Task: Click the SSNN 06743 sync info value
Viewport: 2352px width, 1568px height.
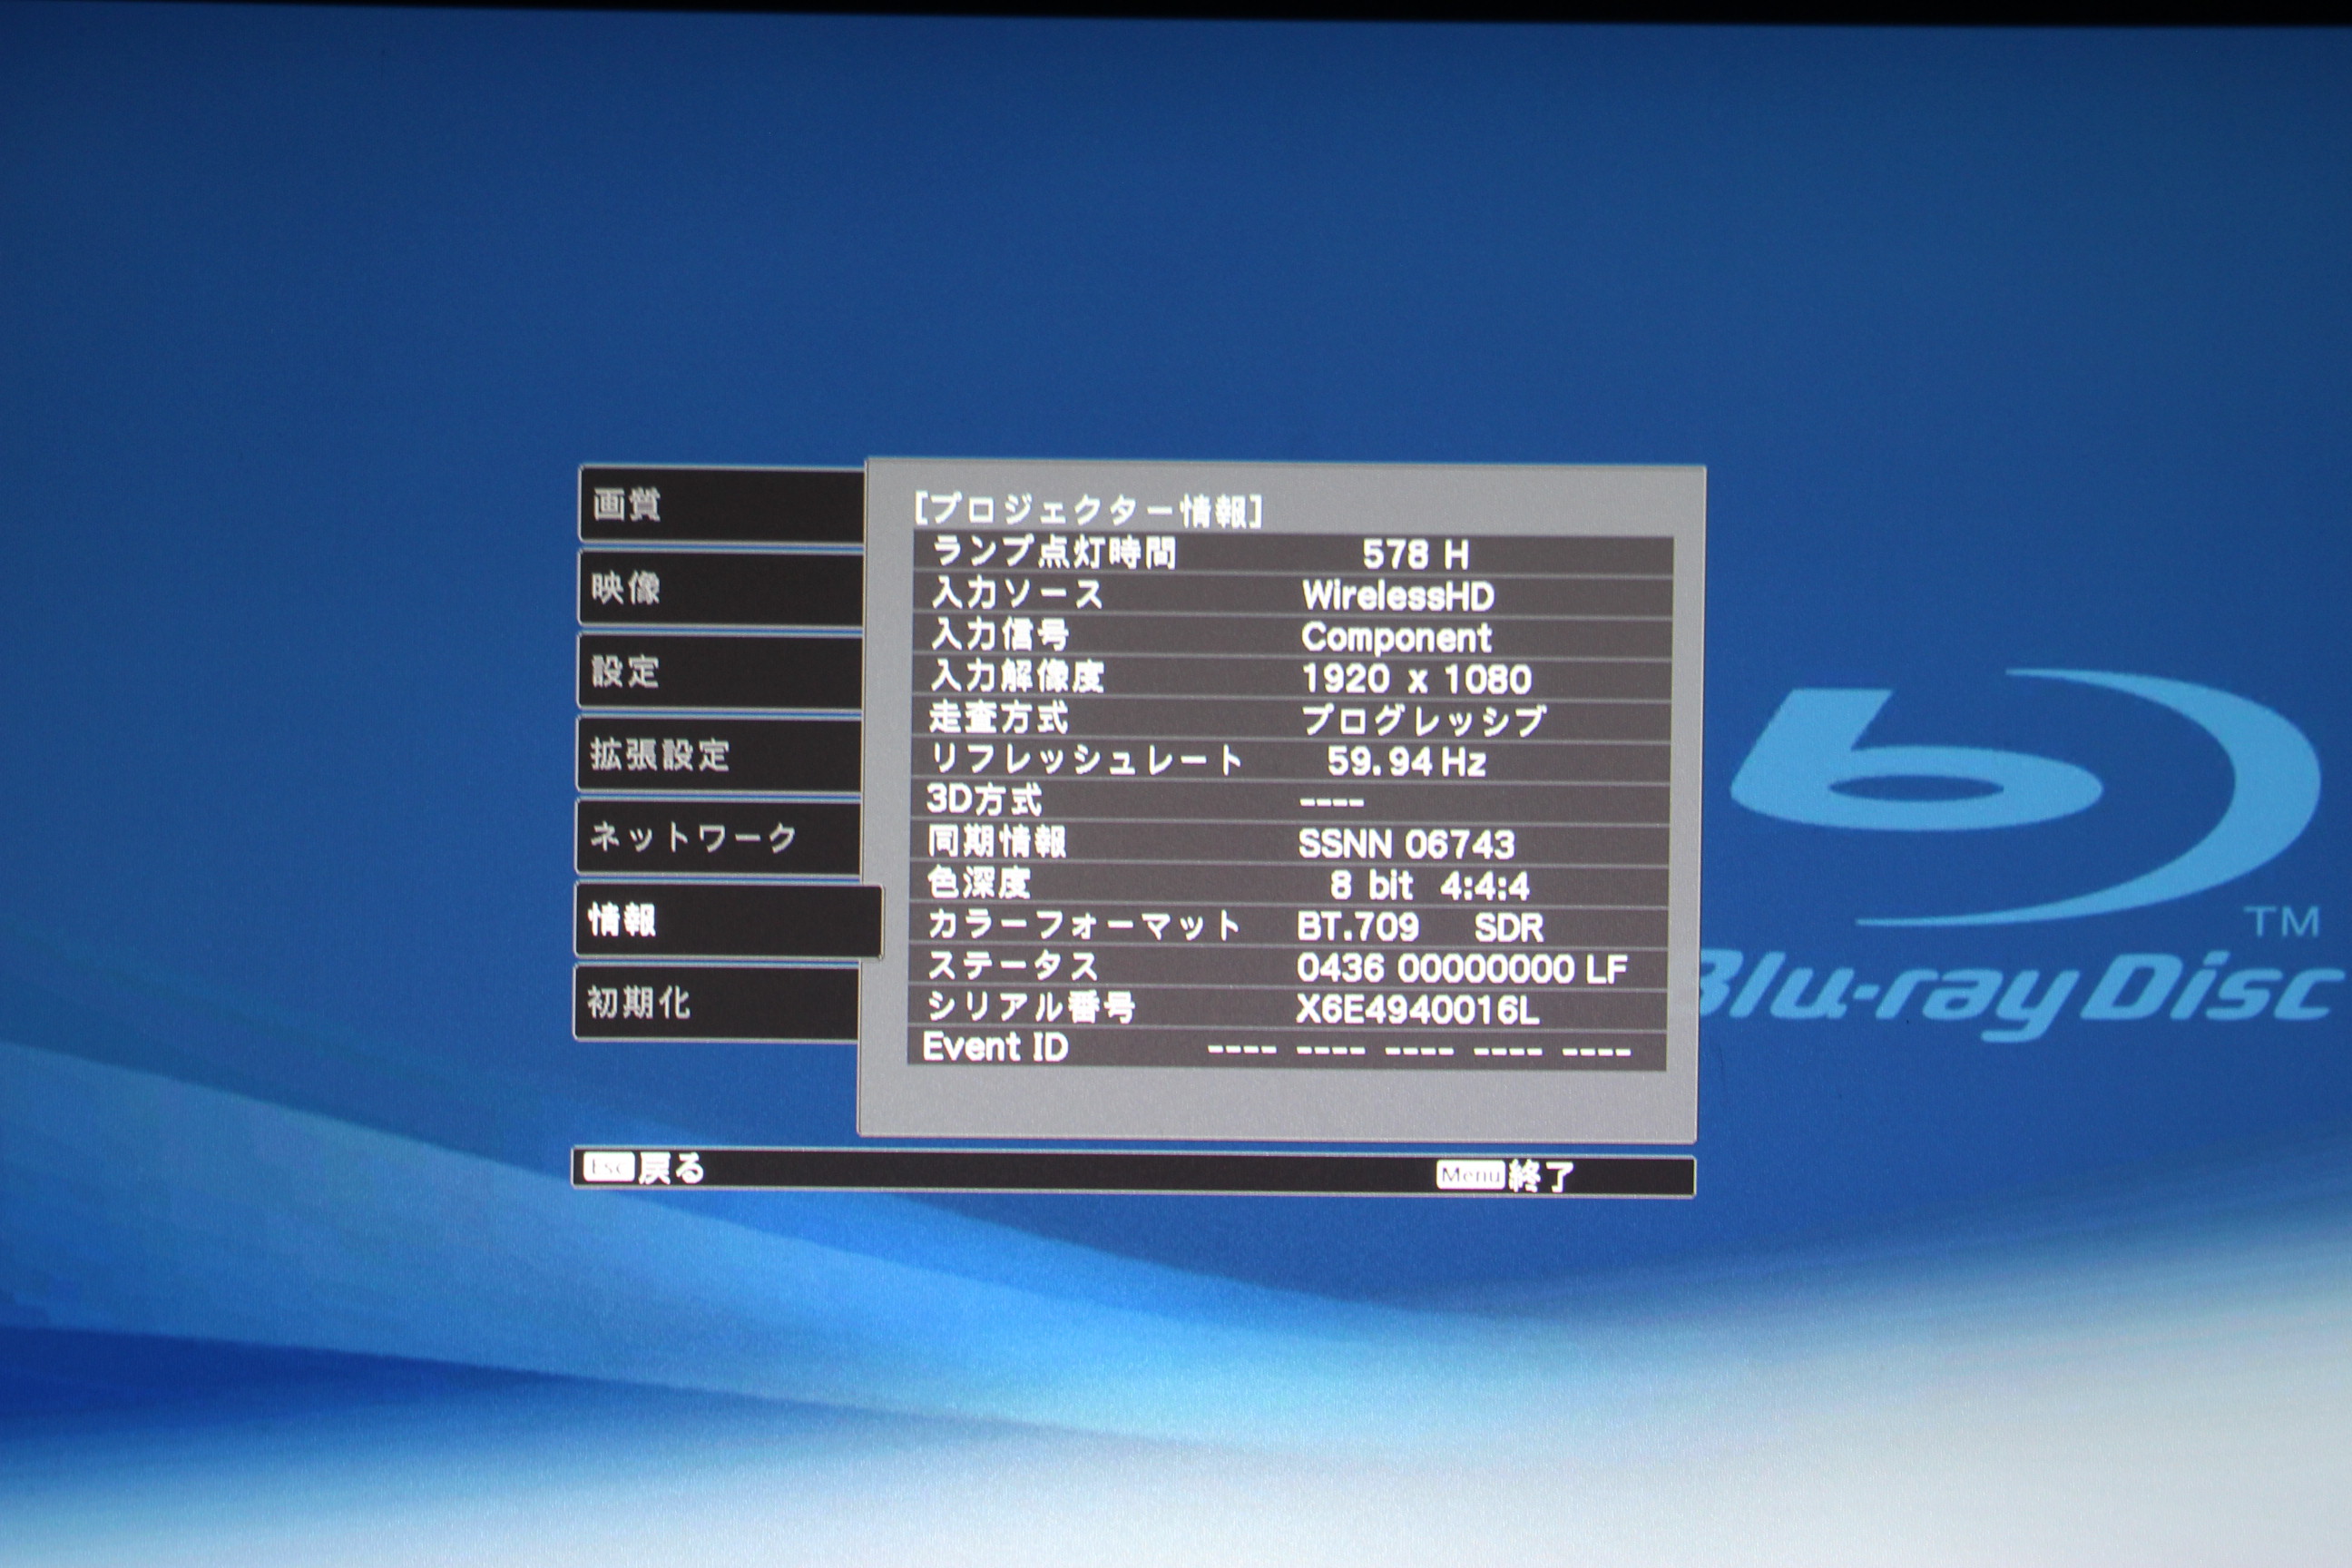Action: [x=1406, y=846]
